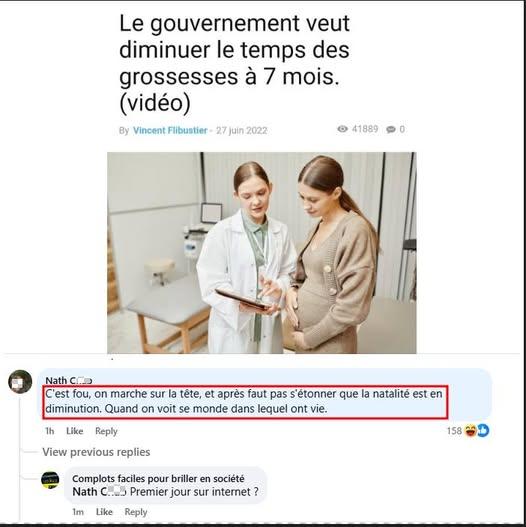Click the laughing reaction emoji
The image size is (526, 527).
(471, 431)
